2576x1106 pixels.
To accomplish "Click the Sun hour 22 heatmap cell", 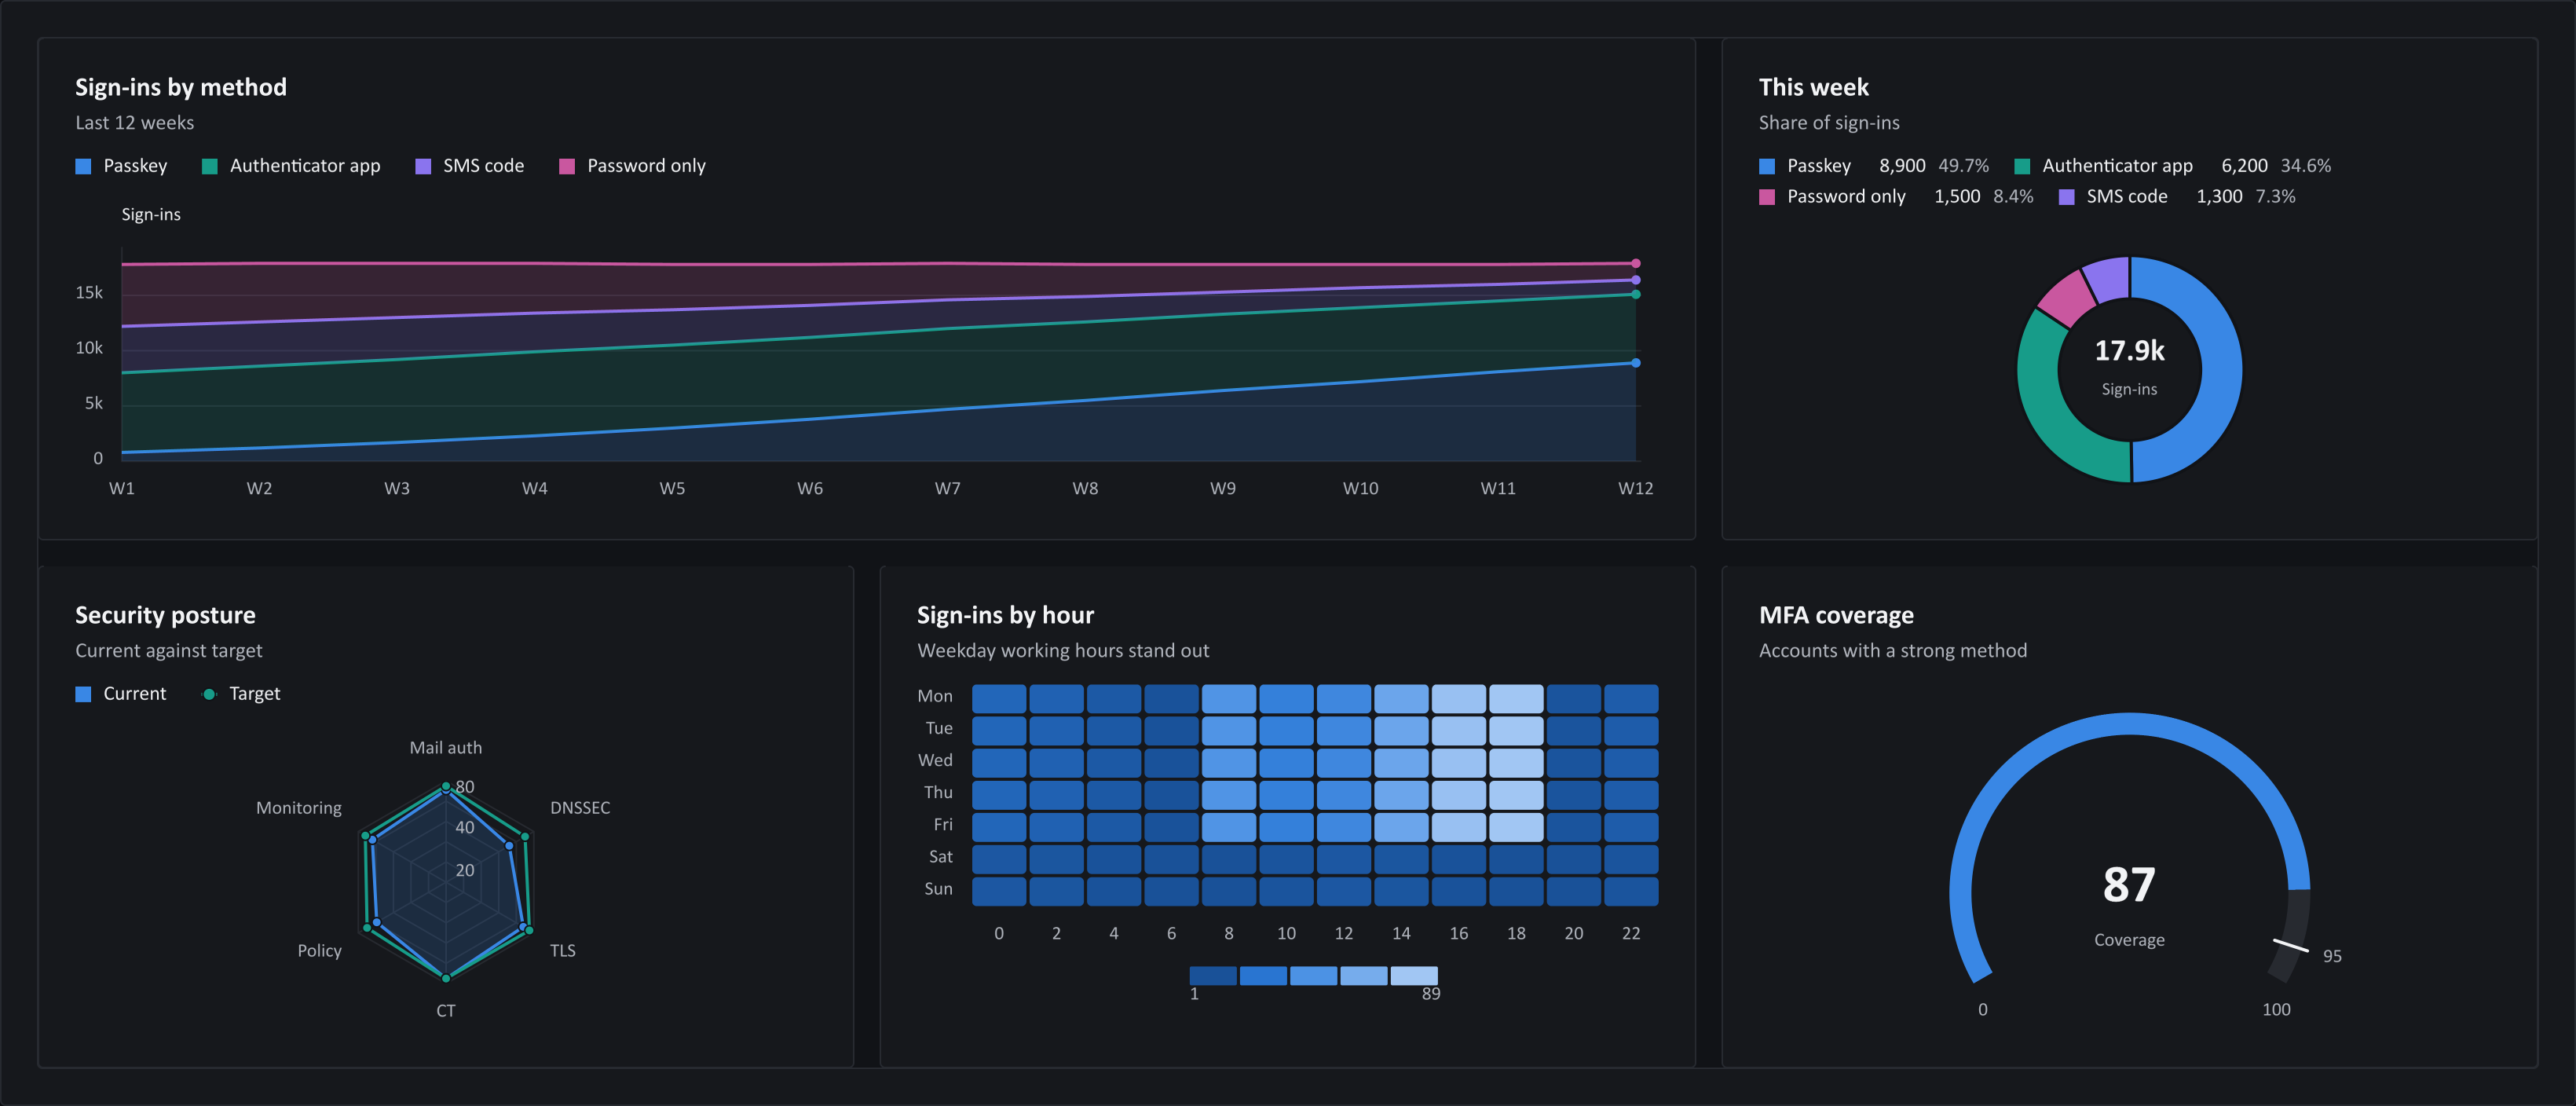I will [x=1631, y=891].
